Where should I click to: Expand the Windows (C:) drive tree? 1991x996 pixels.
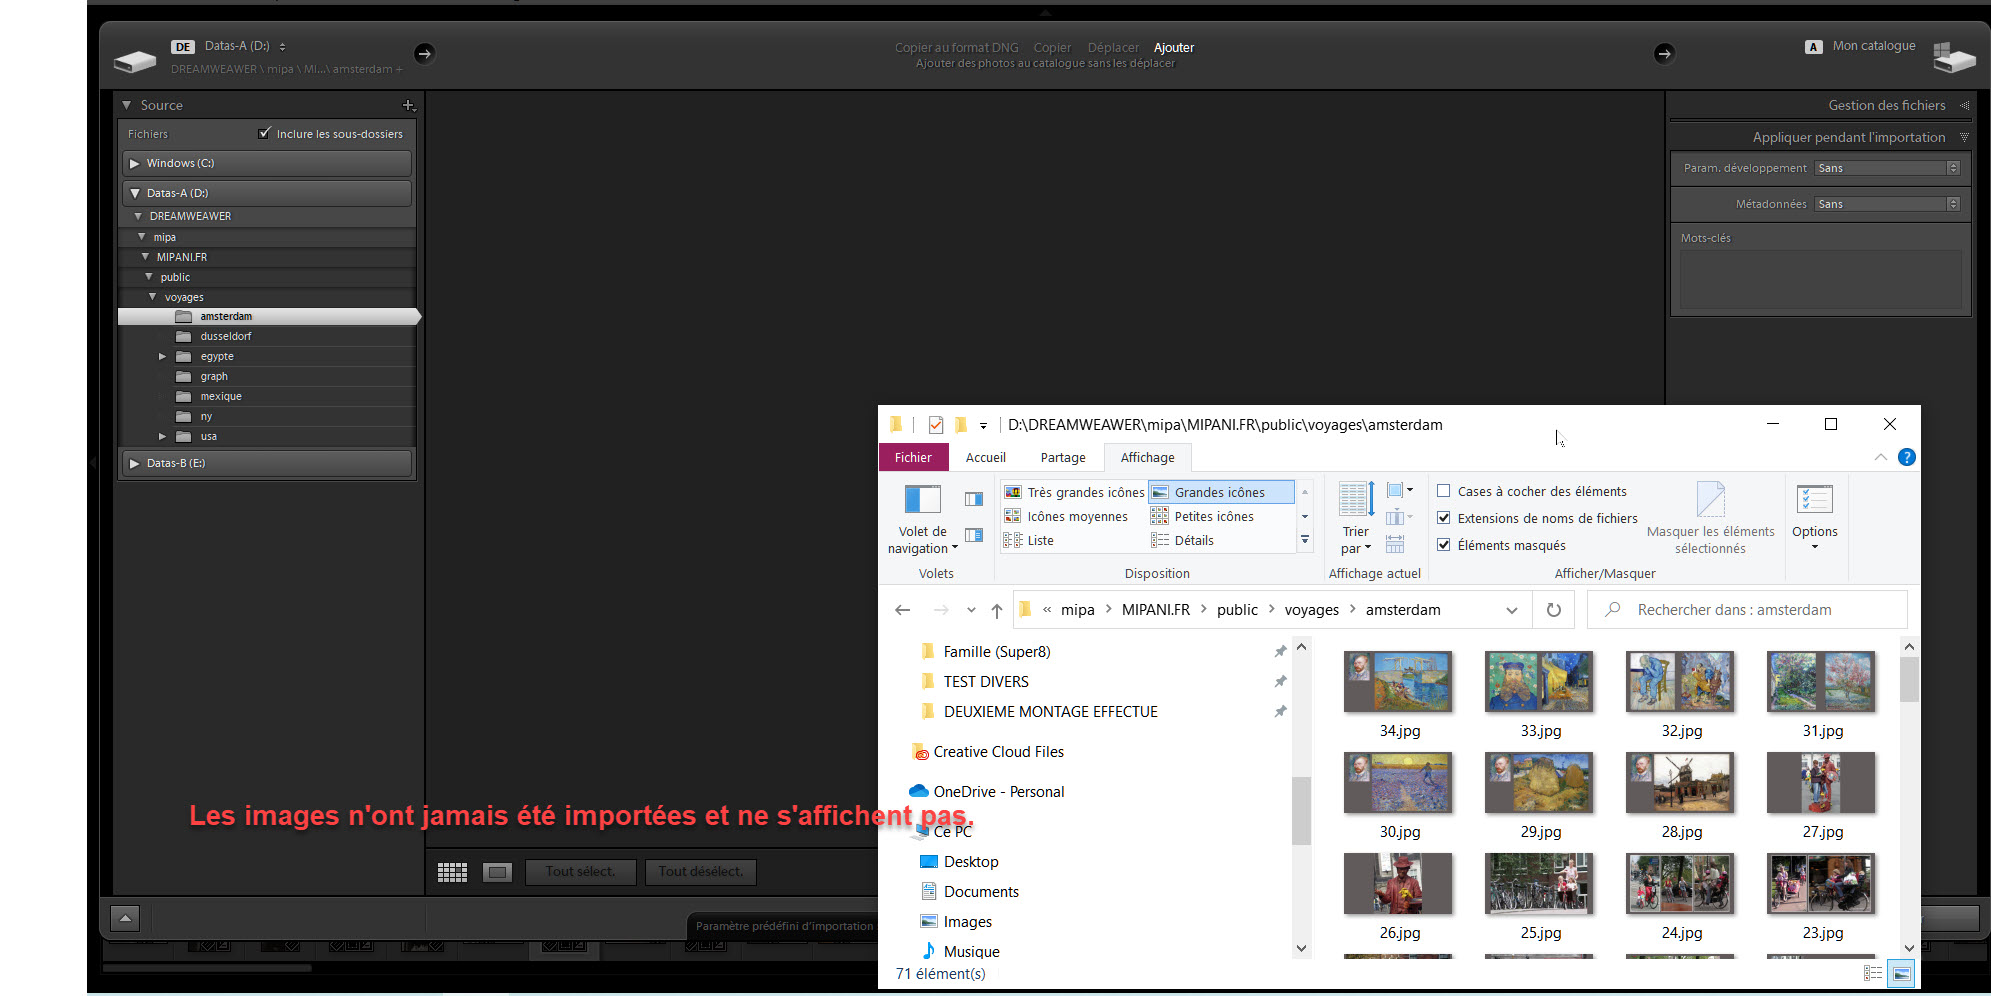click(135, 162)
